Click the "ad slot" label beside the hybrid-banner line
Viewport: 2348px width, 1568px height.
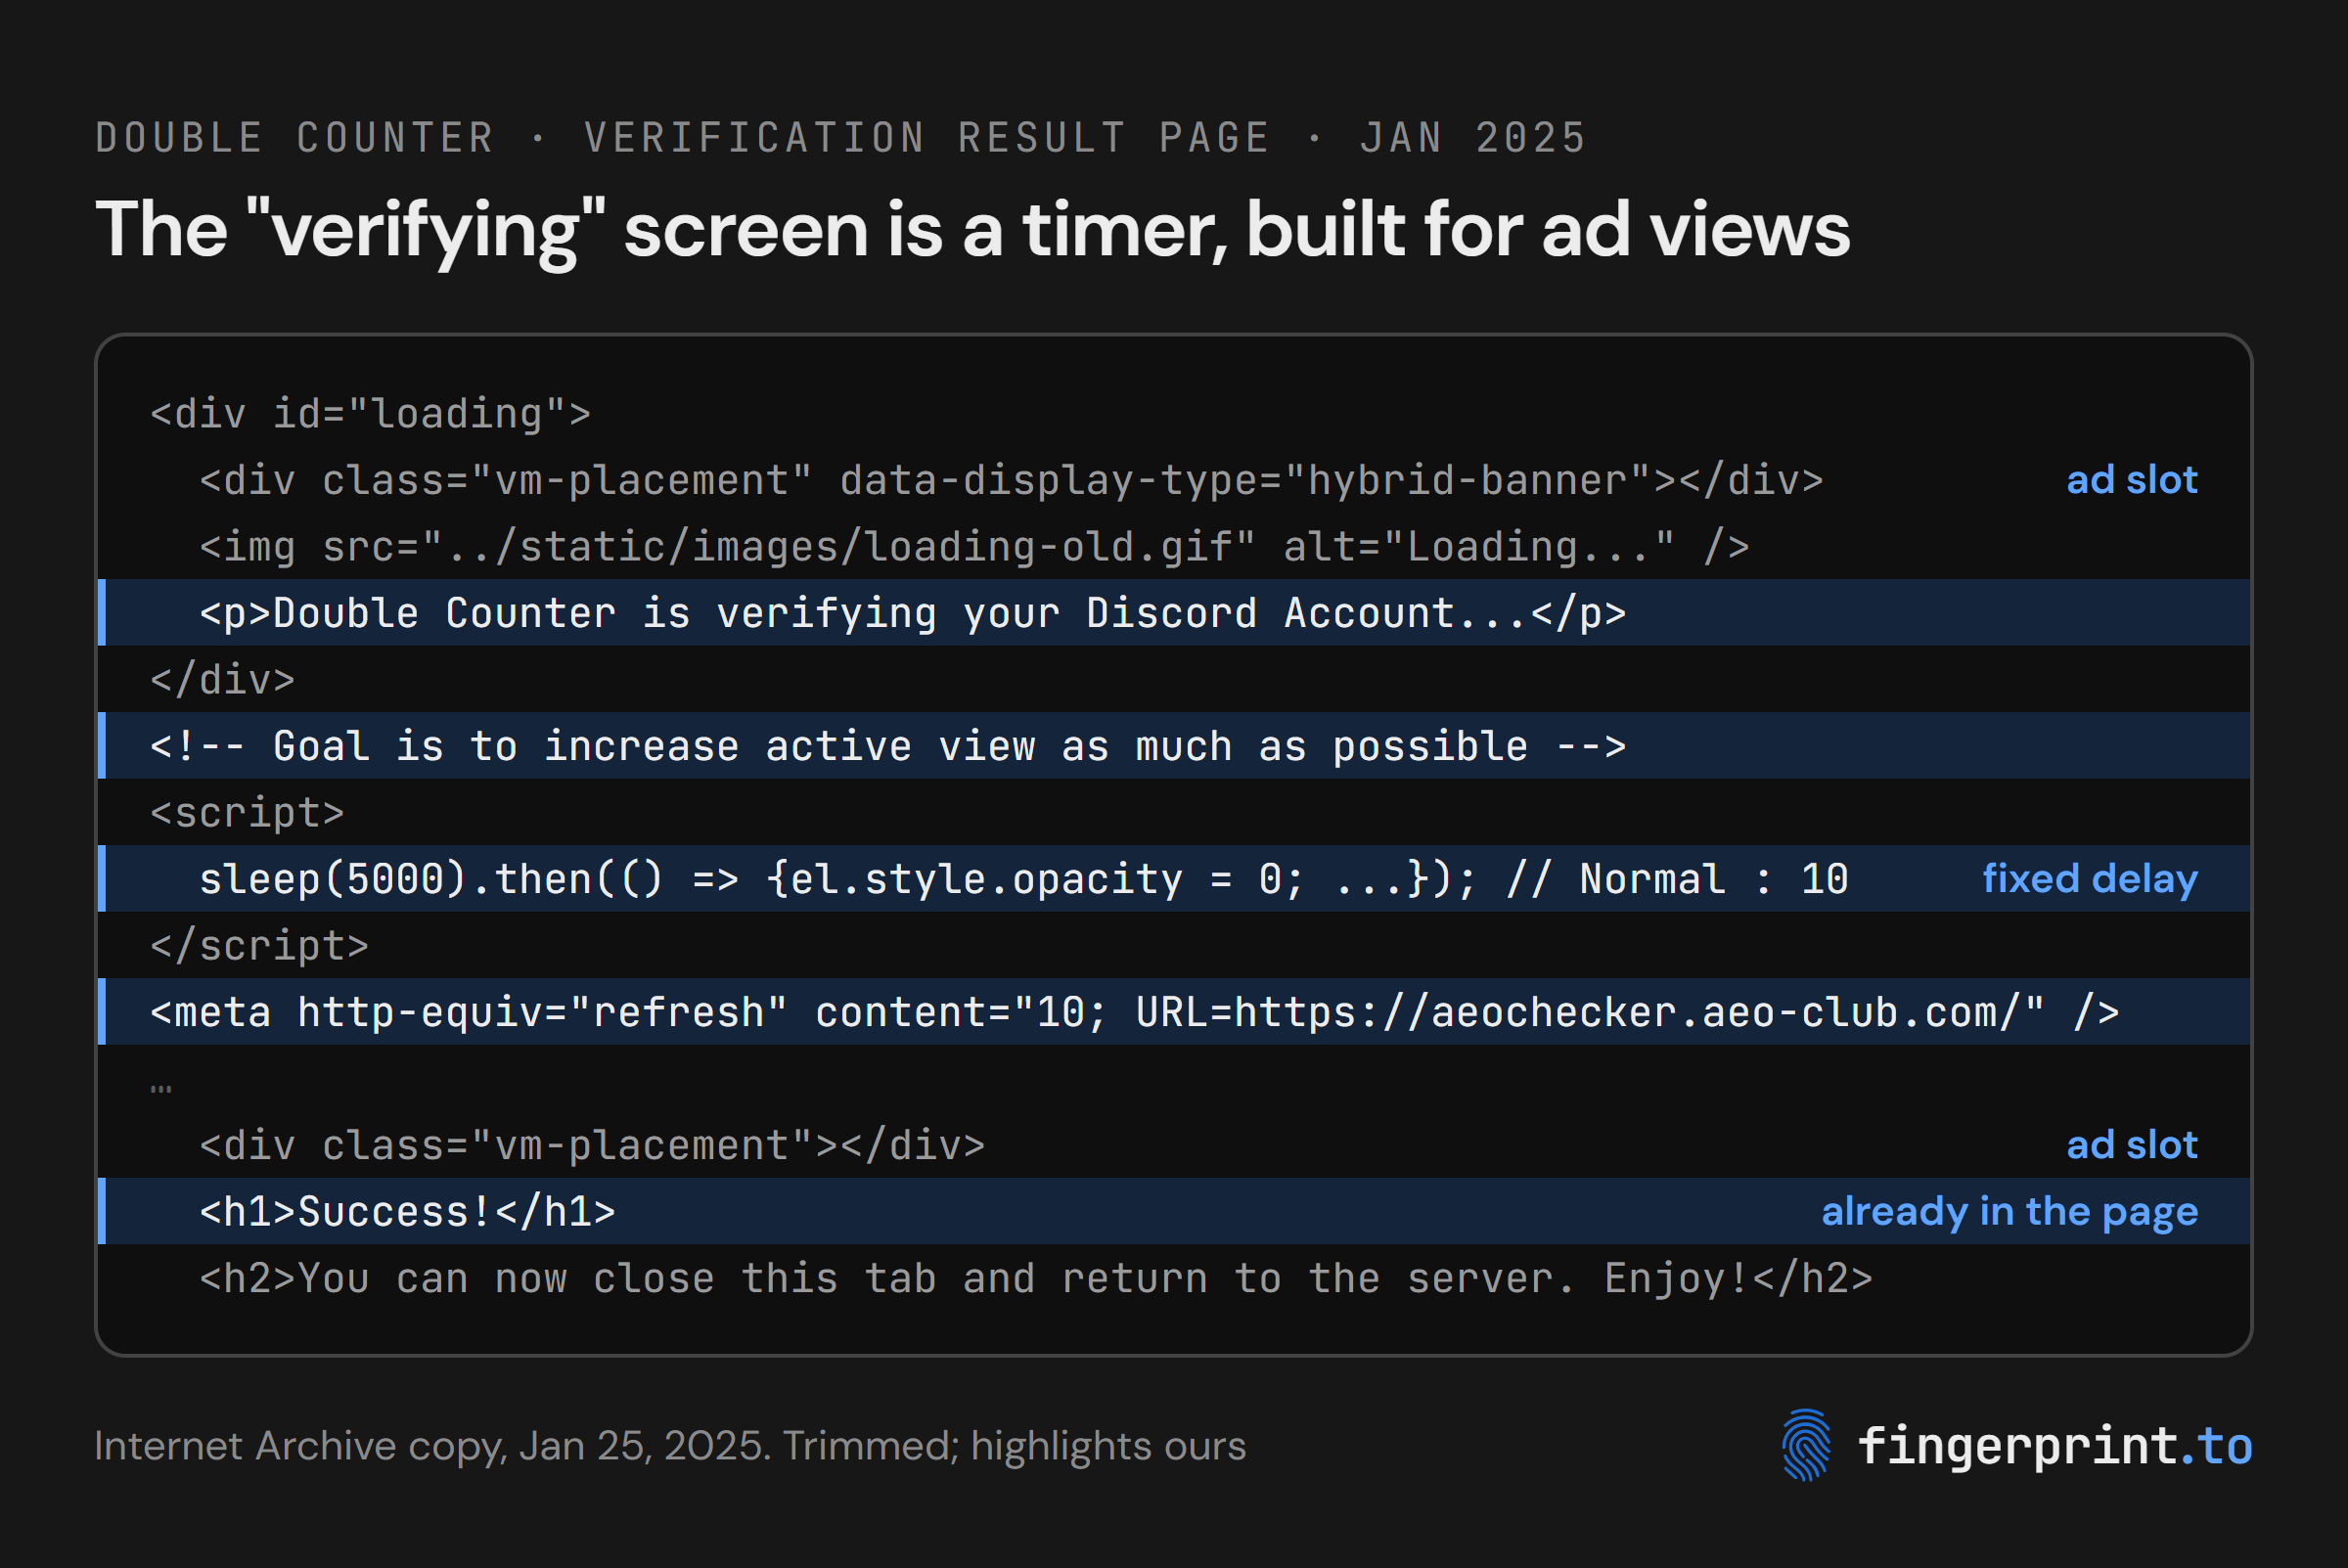(x=2132, y=480)
